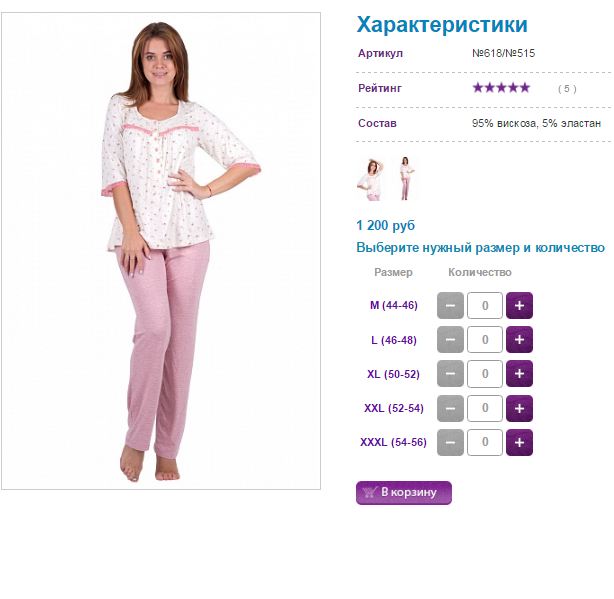
Task: Click the XXXL (54-56) quantity field
Action: point(485,442)
